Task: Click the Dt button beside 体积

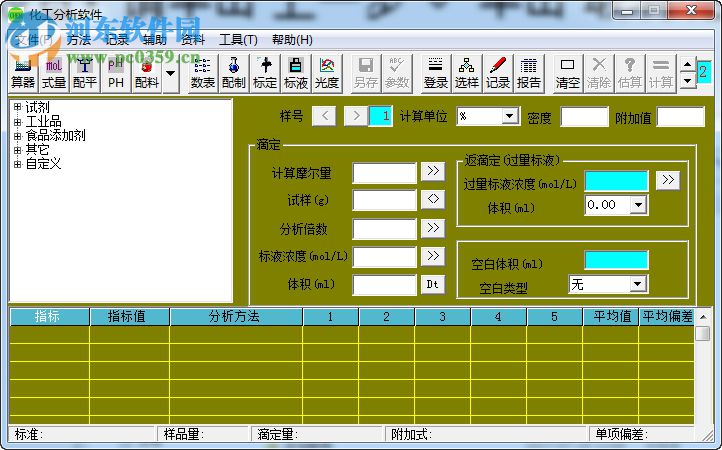Action: [x=433, y=285]
